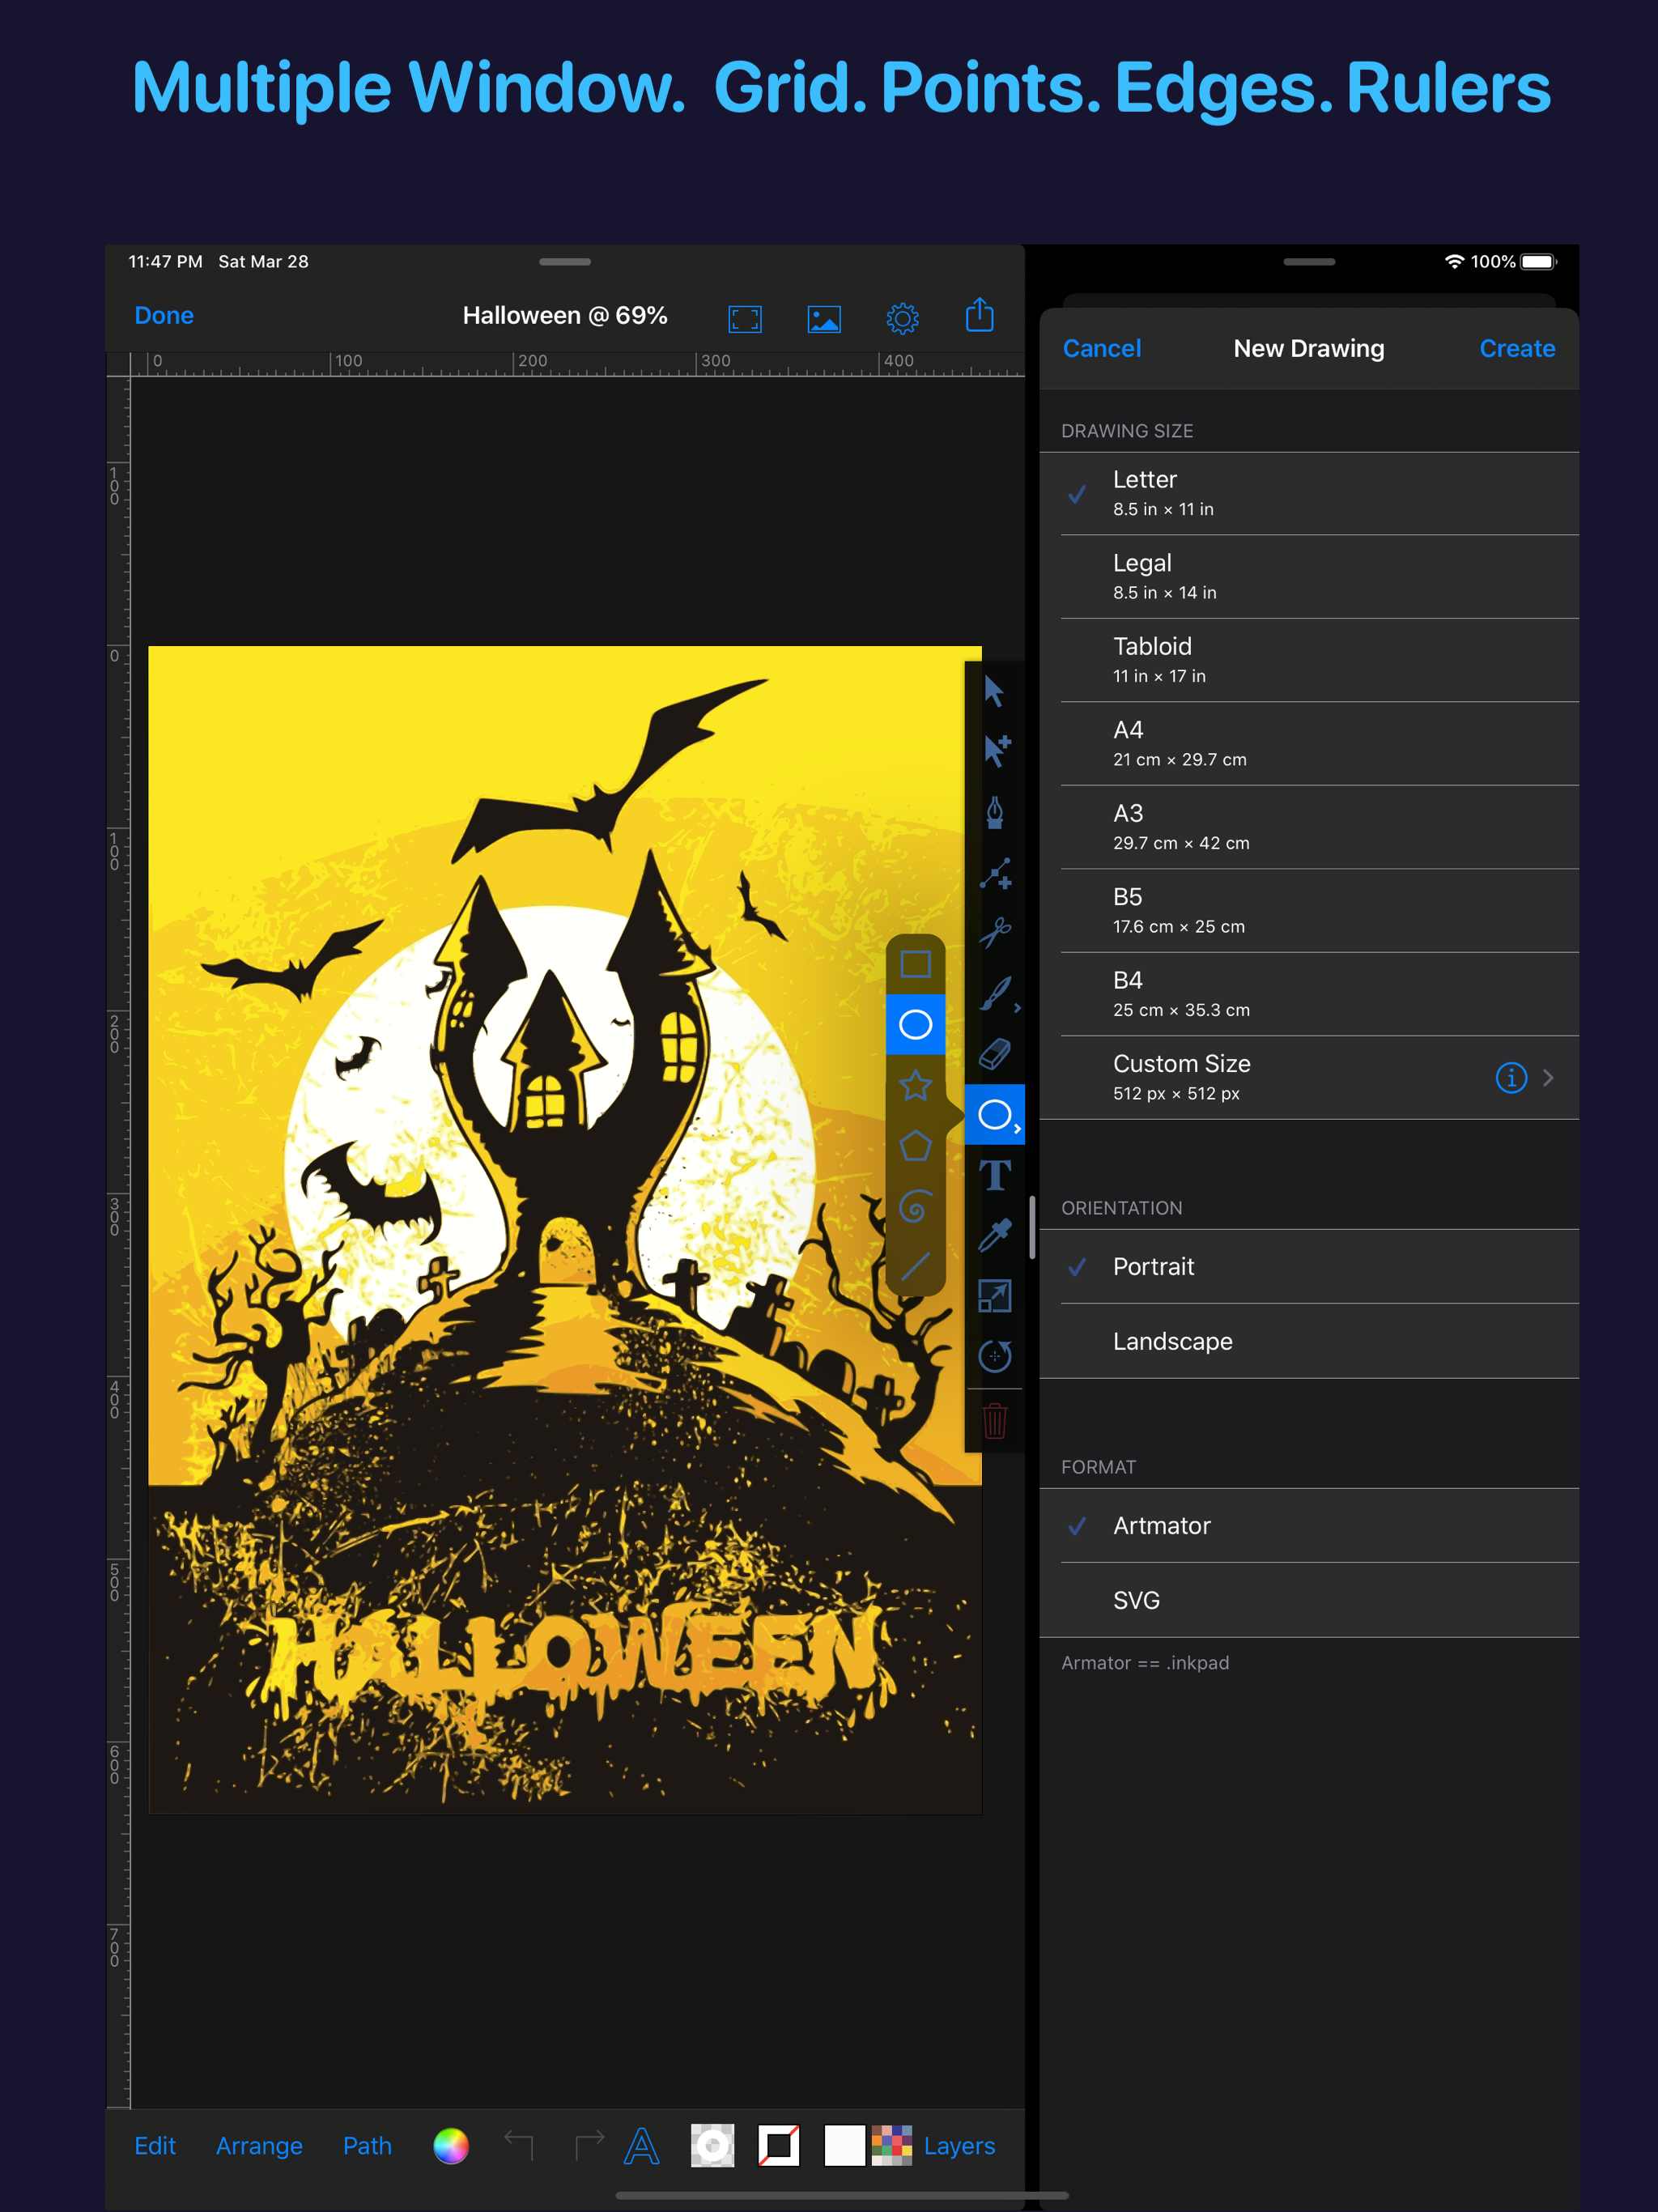
Task: Choose Rectangle in the shape flyout
Action: pos(916,964)
